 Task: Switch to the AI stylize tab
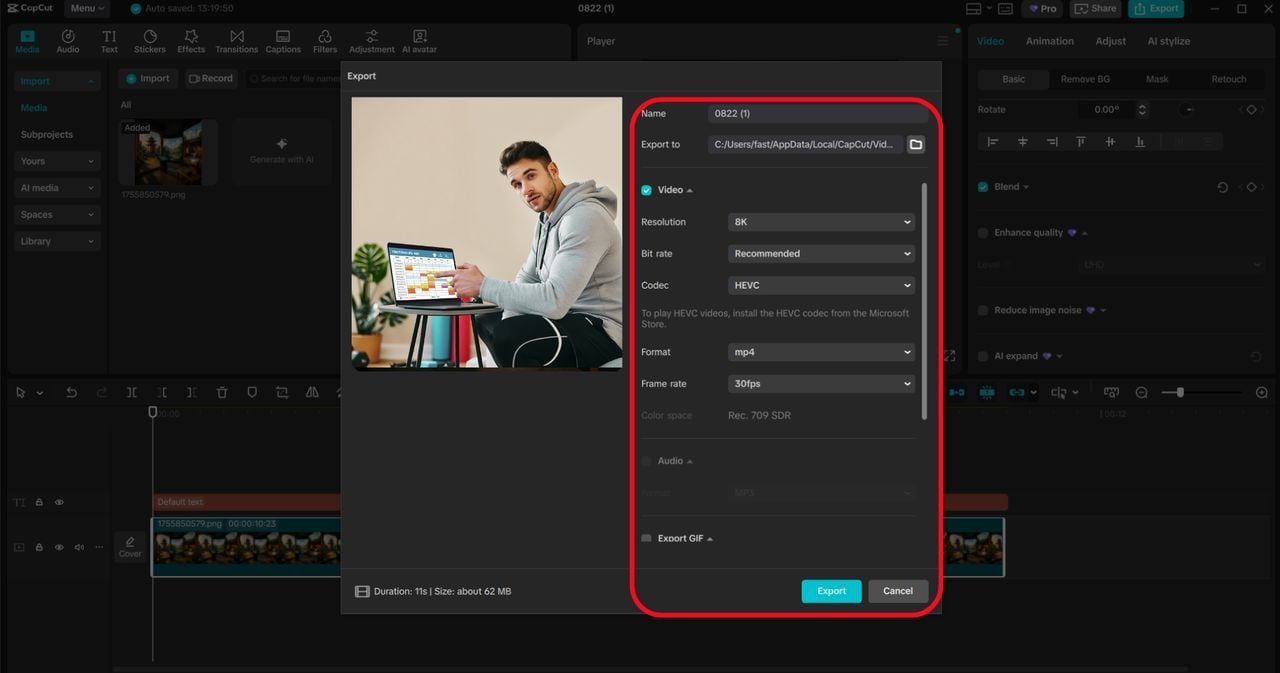(1168, 41)
